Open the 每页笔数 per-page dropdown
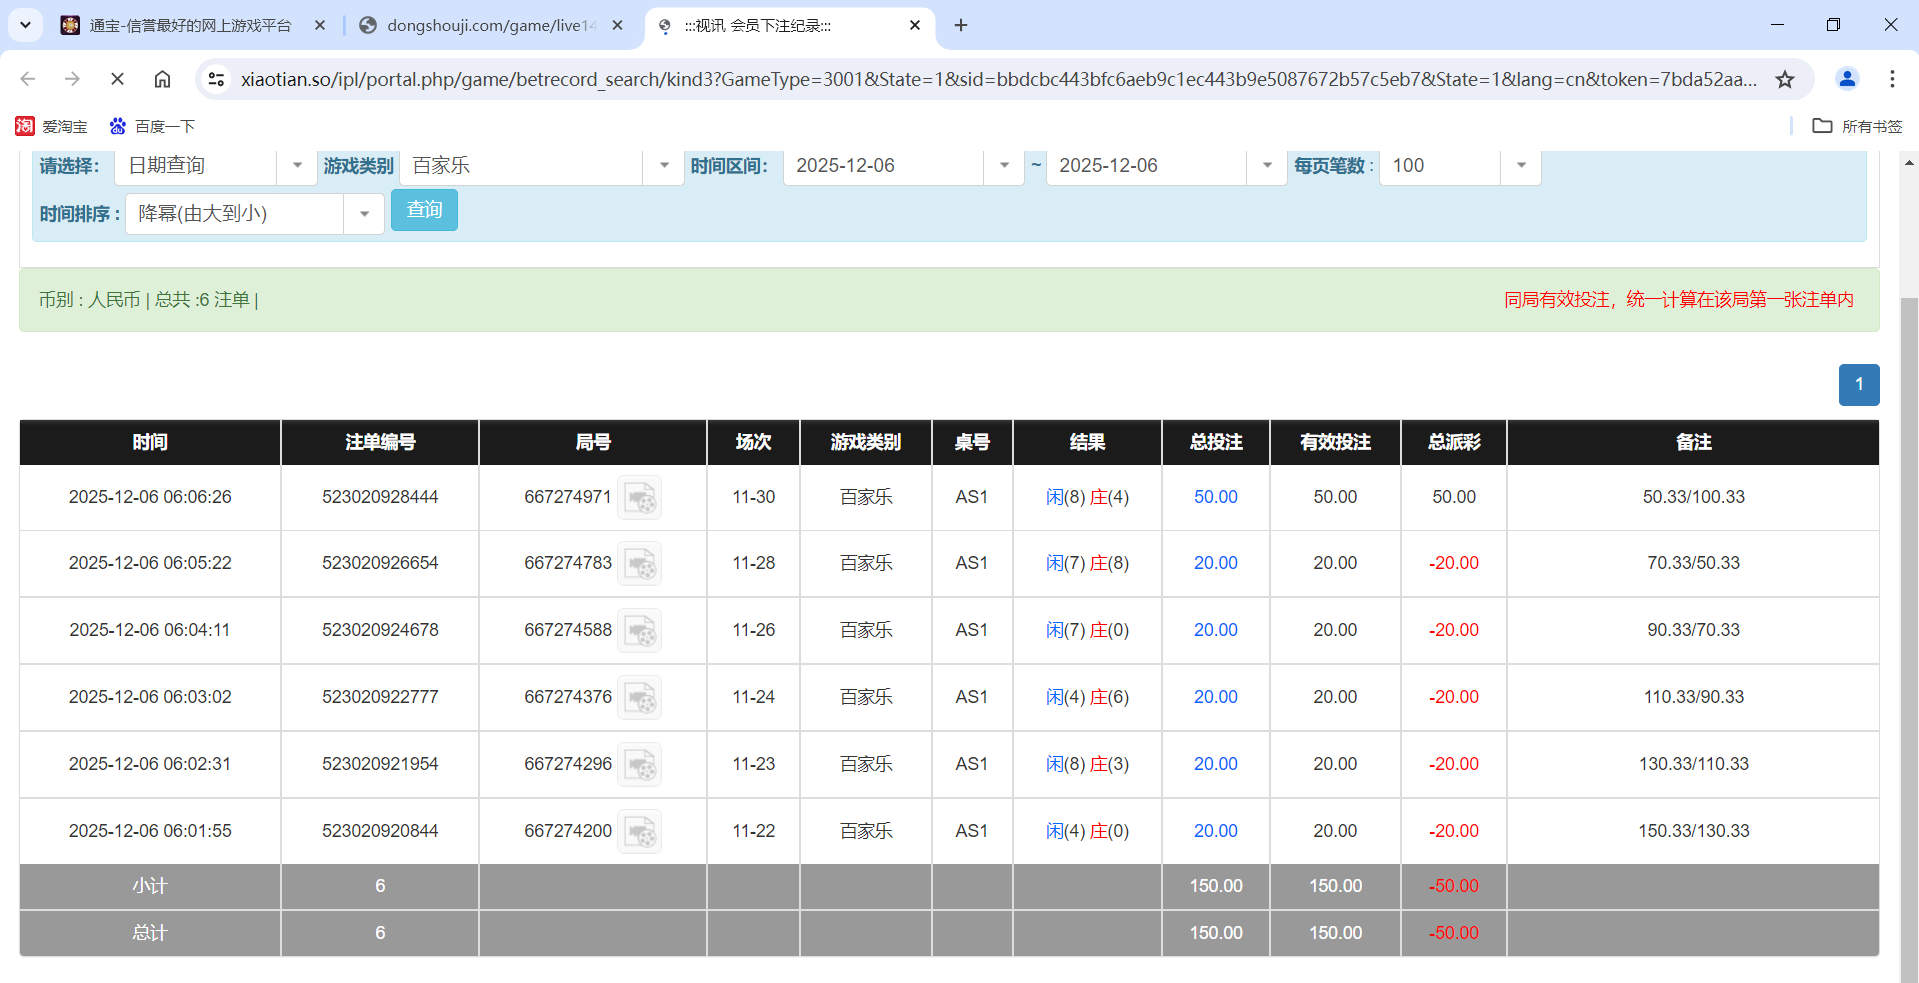Viewport: 1919px width, 983px height. (1520, 166)
